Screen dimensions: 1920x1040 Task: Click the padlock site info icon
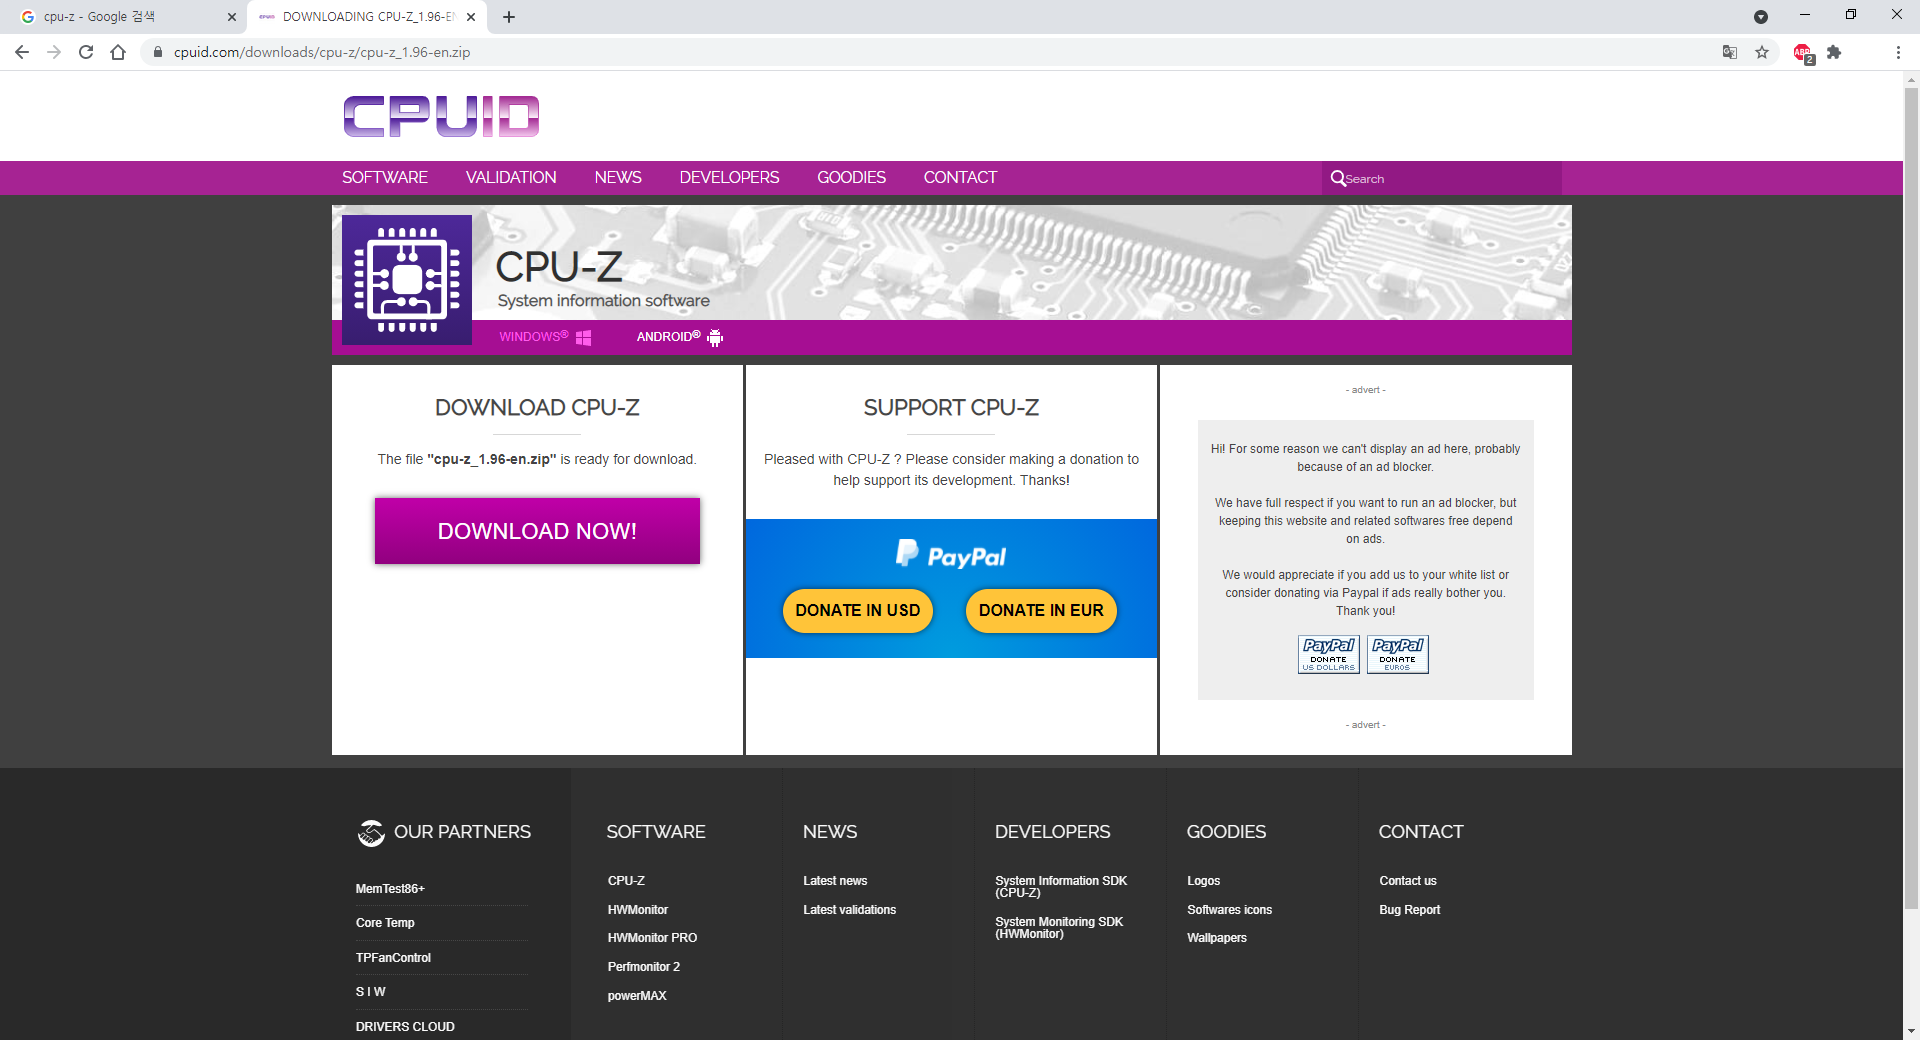tap(157, 52)
